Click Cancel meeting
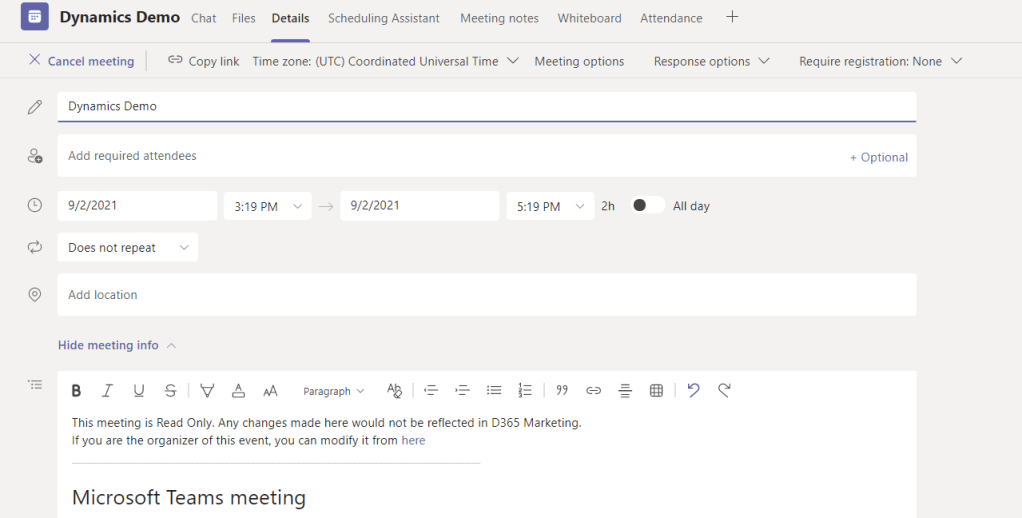Image resolution: width=1022 pixels, height=518 pixels. pyautogui.click(x=81, y=61)
